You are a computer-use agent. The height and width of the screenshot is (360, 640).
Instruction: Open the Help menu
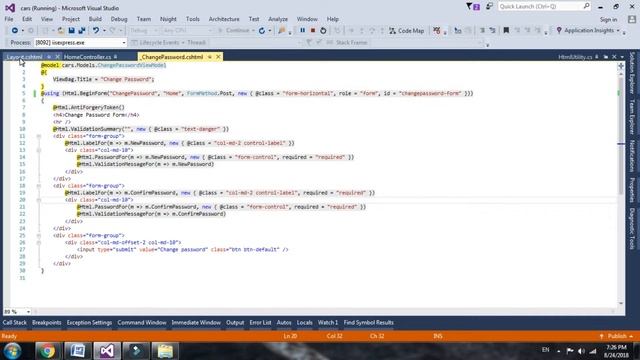(333, 19)
